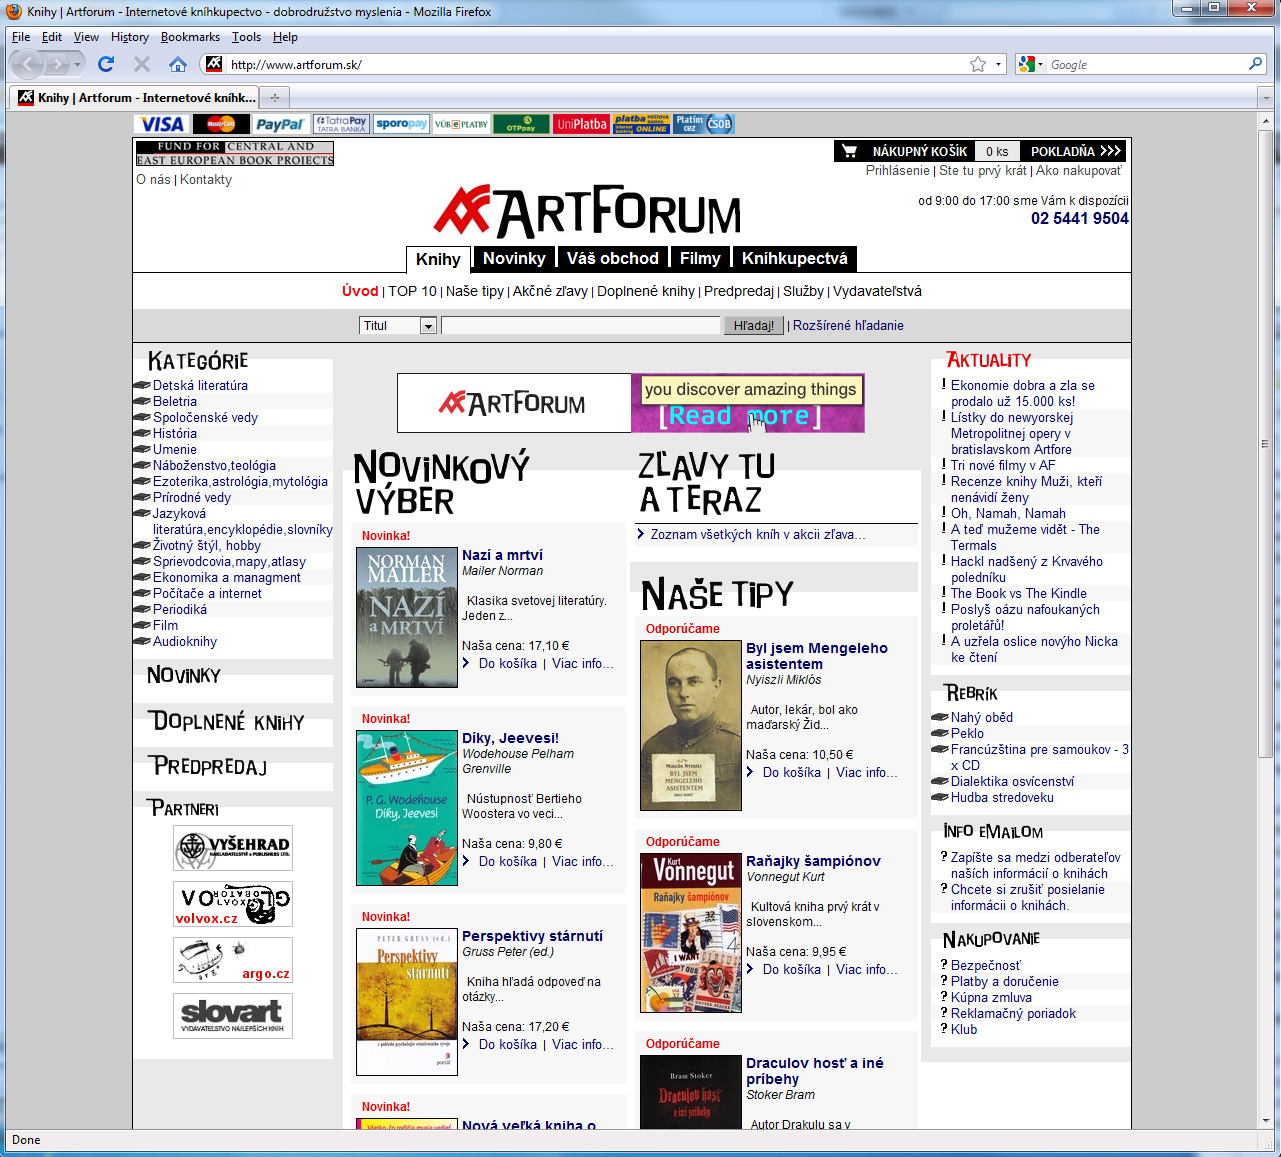Click the browser Back arrow button

[28, 65]
